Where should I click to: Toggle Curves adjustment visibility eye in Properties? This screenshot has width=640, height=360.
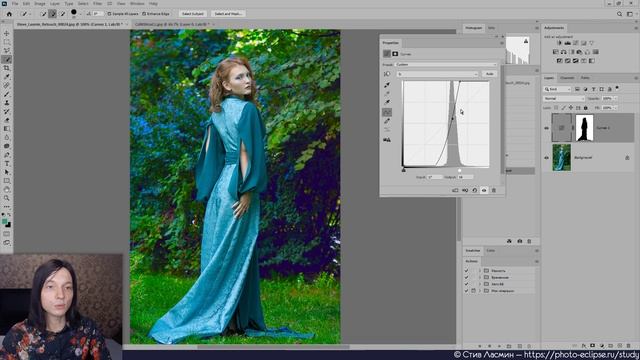484,190
